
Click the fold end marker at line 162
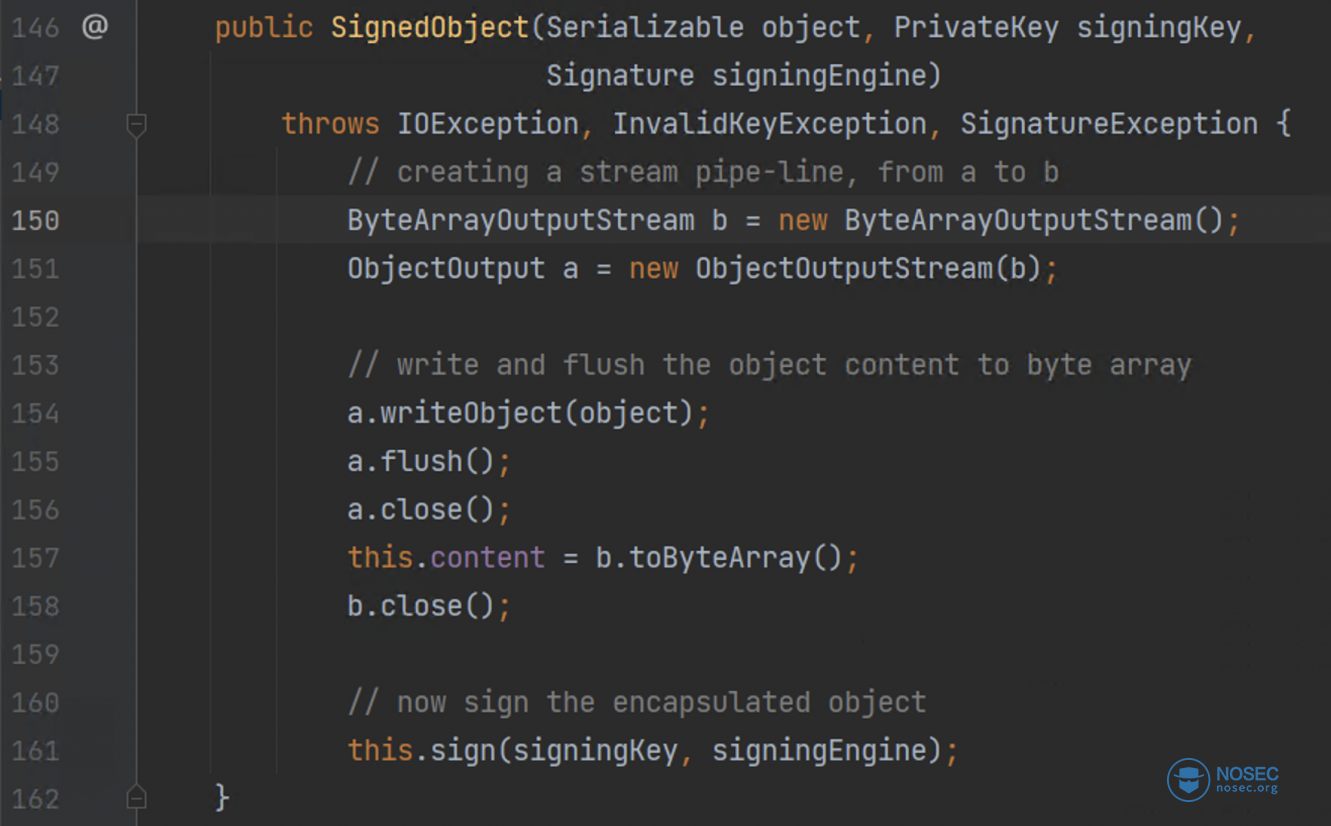[x=136, y=797]
